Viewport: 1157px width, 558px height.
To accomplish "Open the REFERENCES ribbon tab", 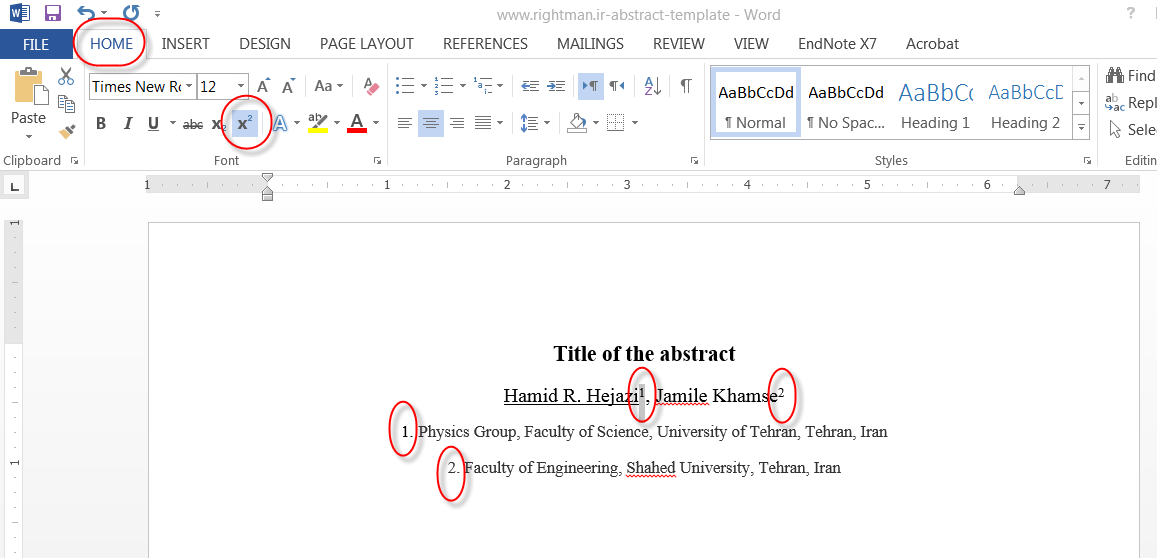I will tap(485, 44).
